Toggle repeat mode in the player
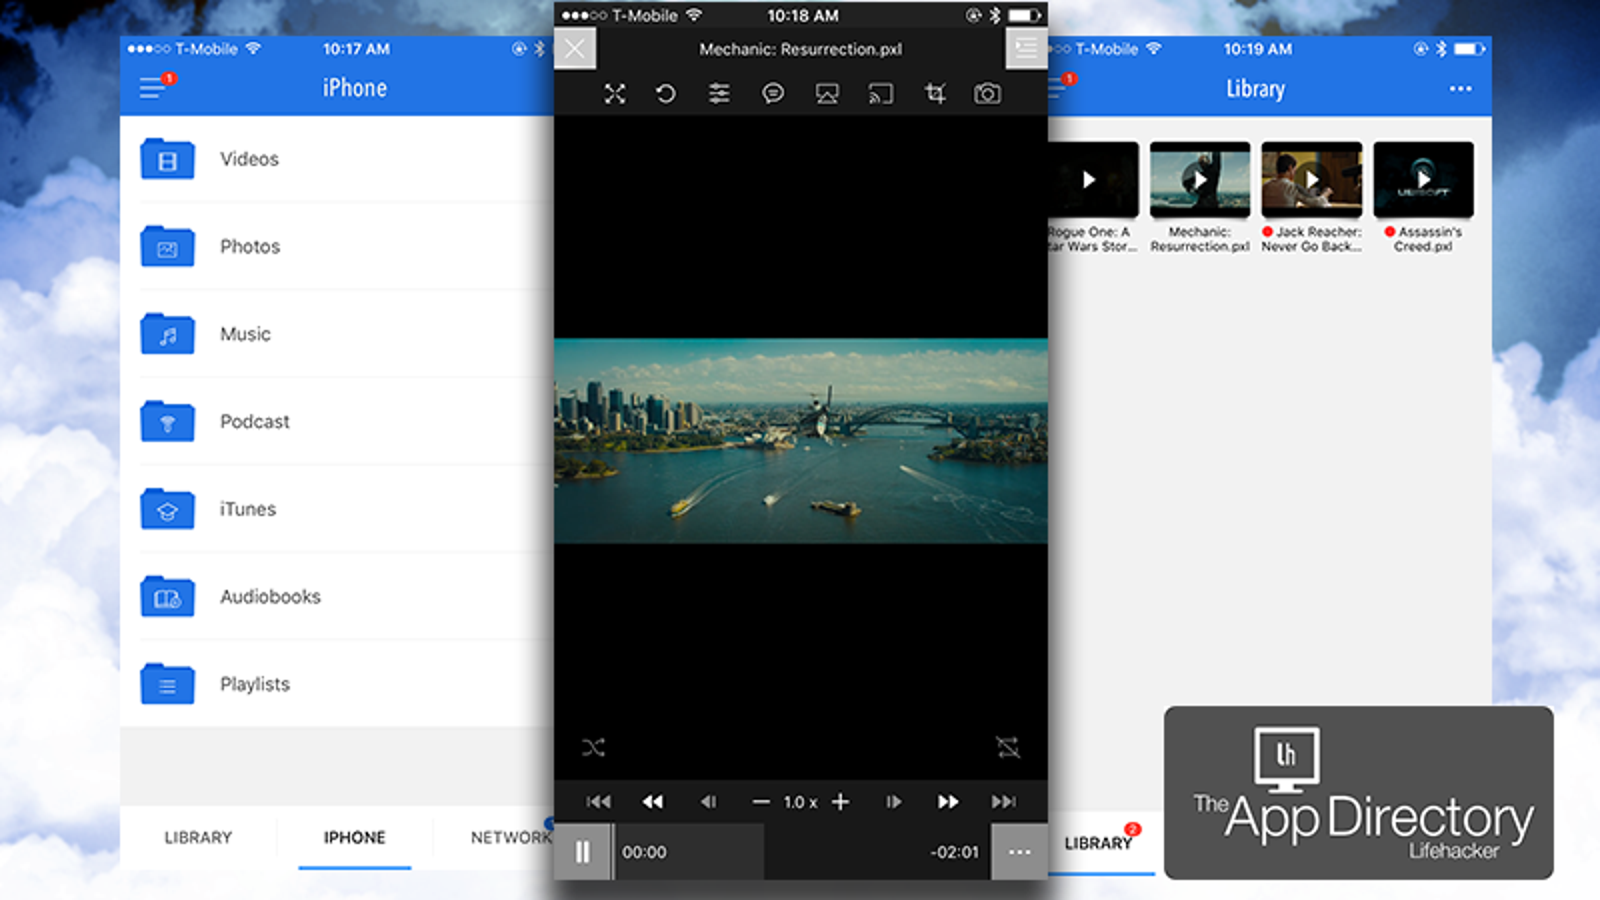The width and height of the screenshot is (1600, 900). (1008, 747)
